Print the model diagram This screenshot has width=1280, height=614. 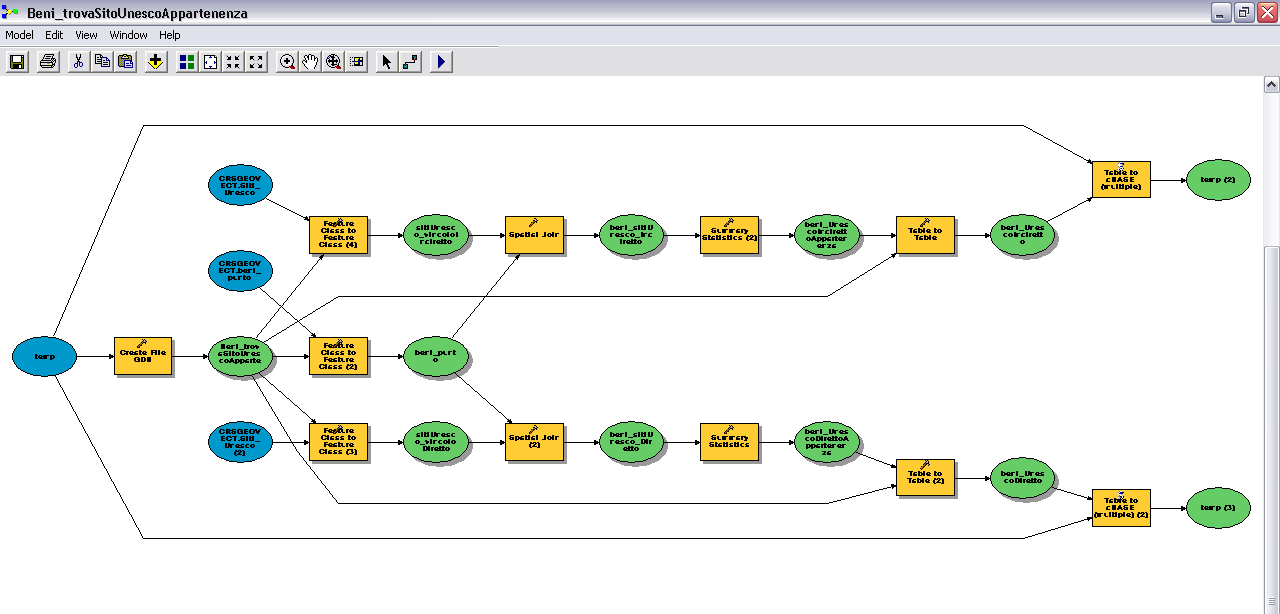[x=47, y=62]
